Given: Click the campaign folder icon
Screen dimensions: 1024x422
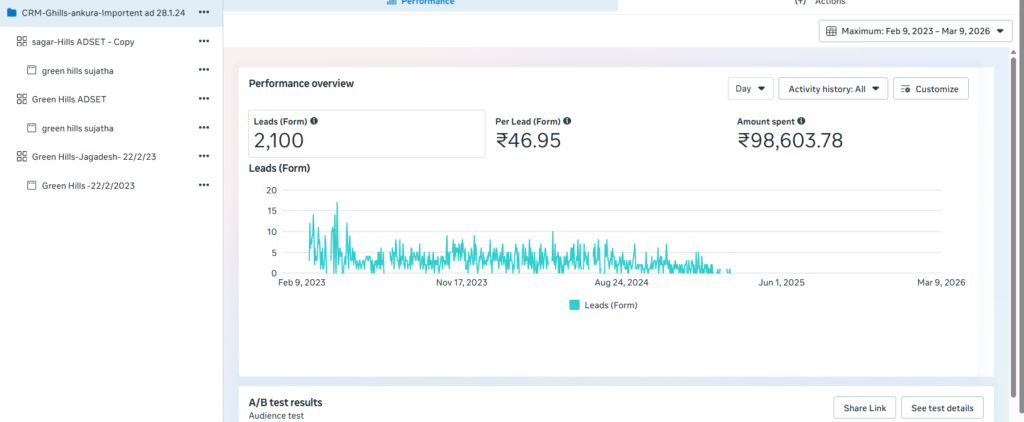Looking at the screenshot, I should (x=11, y=12).
